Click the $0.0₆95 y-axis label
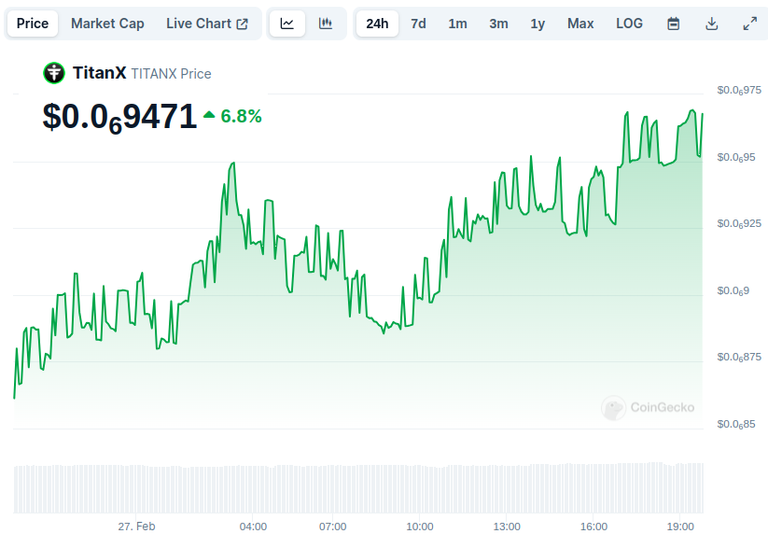The image size is (768, 537). tap(736, 157)
